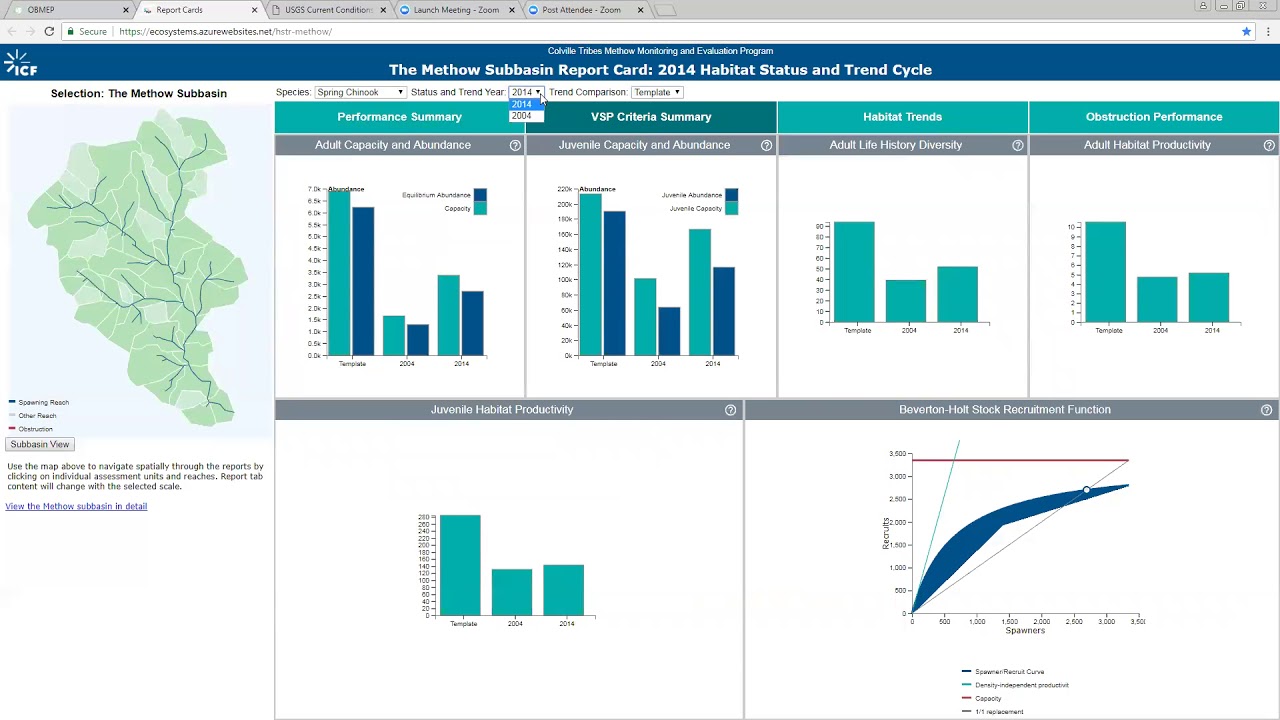Close the USGS Current Conditions tab
The image size is (1280, 720).
[x=382, y=10]
